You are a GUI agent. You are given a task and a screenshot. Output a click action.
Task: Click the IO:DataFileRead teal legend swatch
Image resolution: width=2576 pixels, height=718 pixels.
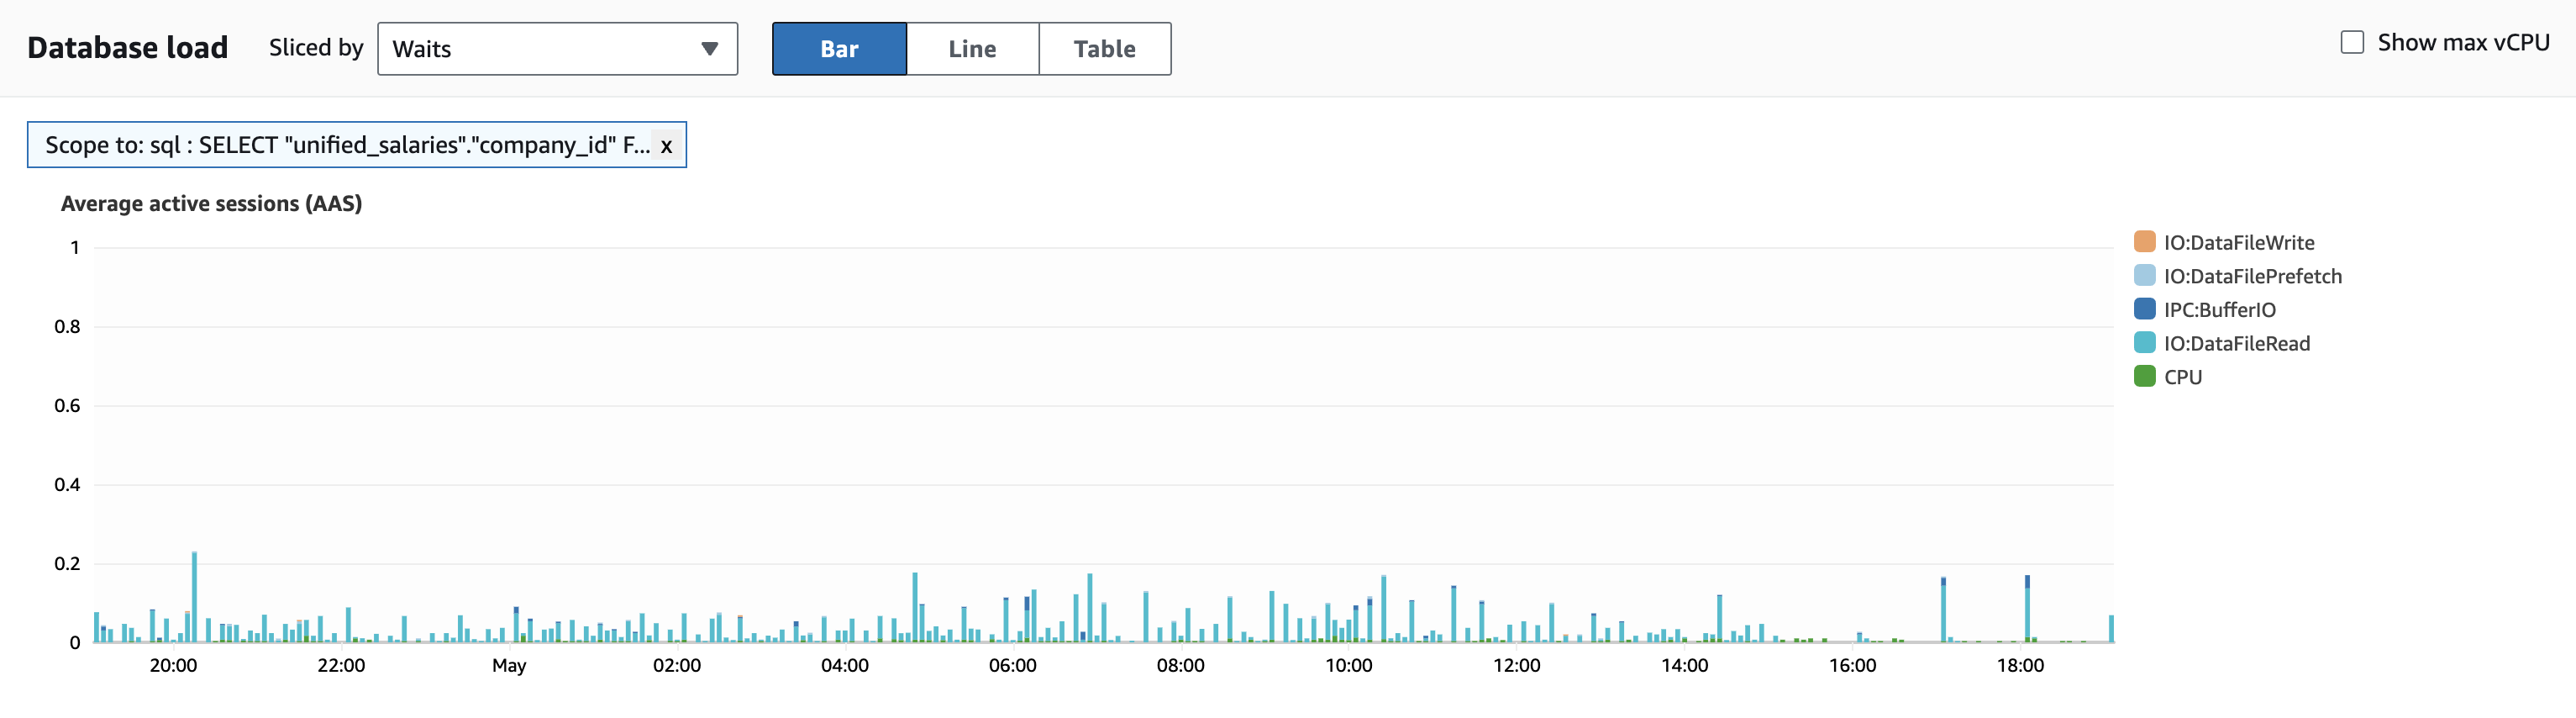tap(2144, 343)
